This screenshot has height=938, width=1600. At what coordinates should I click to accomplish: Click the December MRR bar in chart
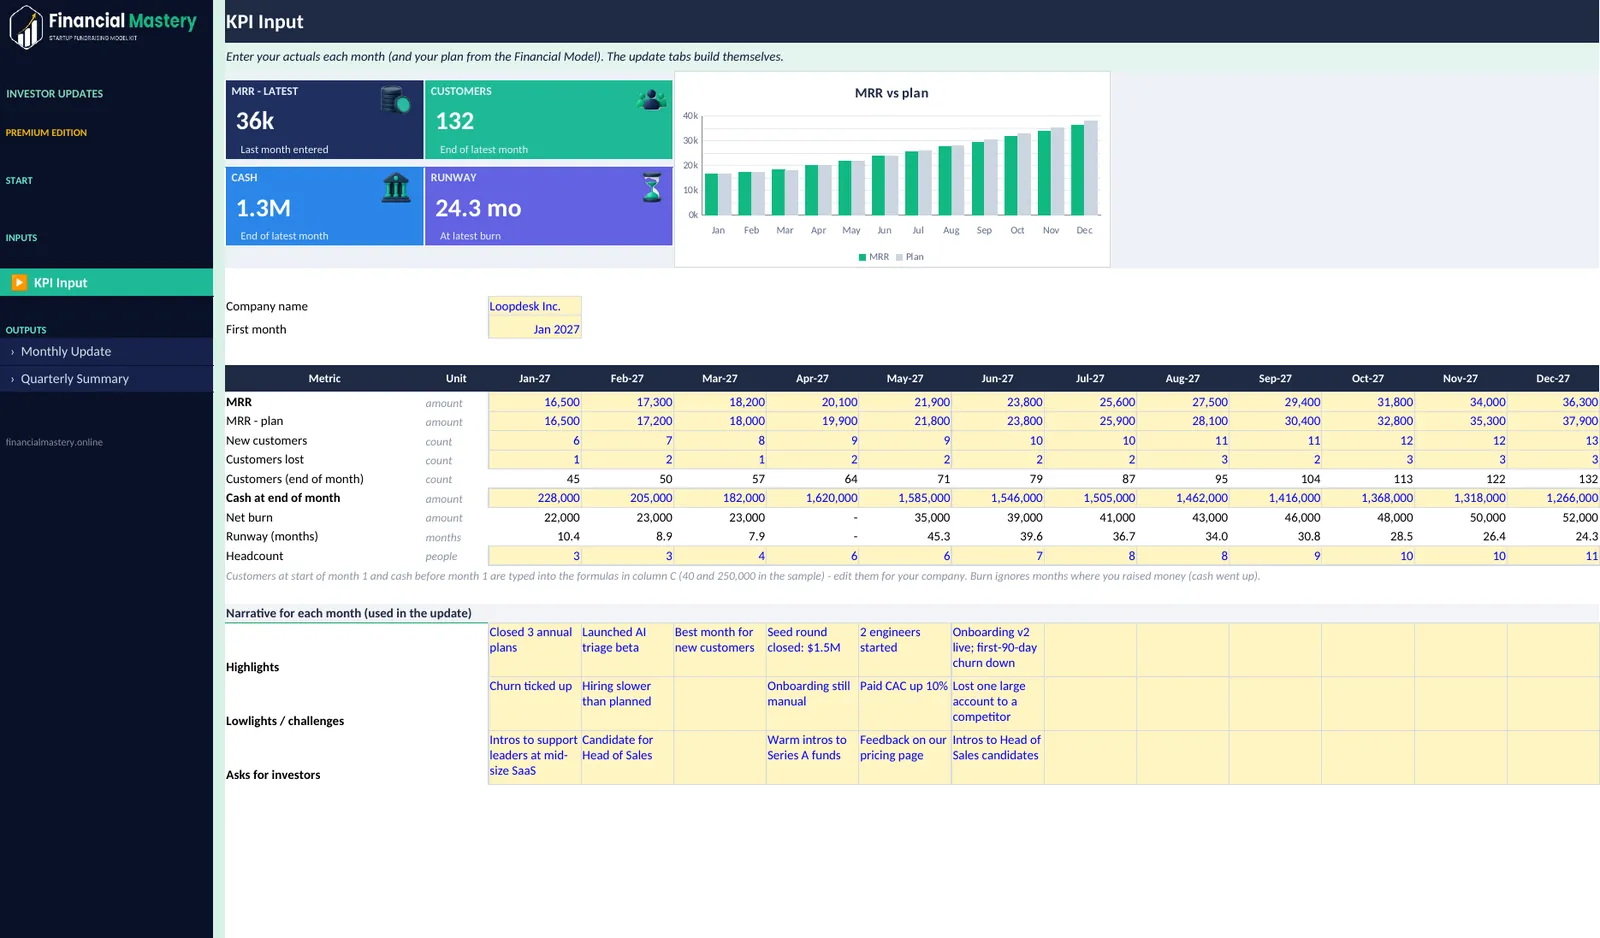(1077, 170)
